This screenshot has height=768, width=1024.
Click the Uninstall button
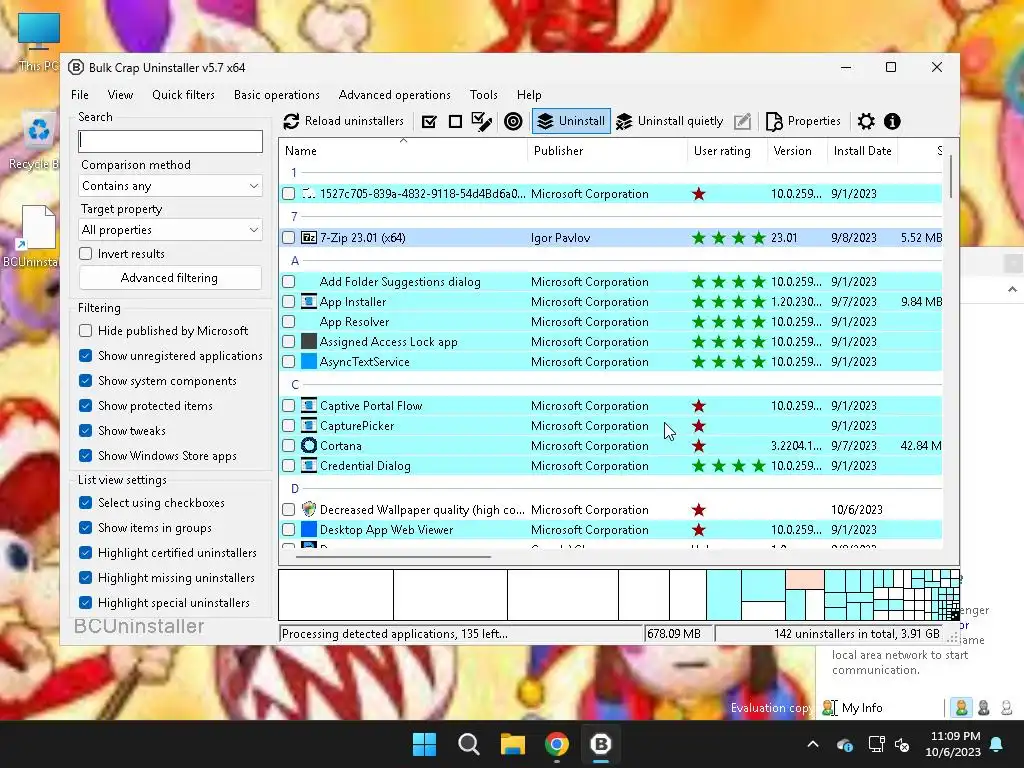(x=571, y=121)
